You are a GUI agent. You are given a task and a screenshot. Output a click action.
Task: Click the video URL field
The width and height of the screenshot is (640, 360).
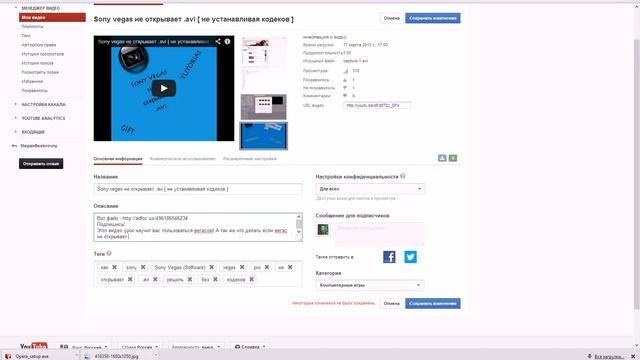(x=377, y=105)
